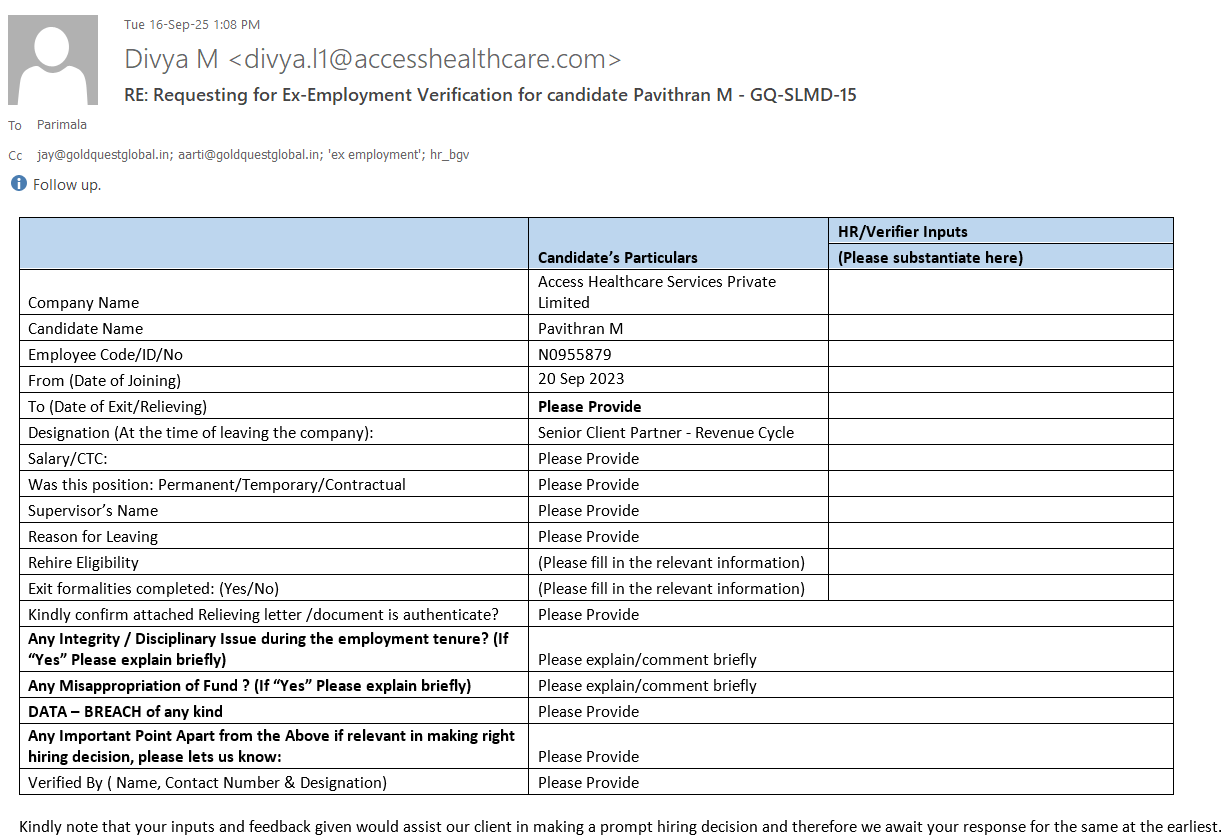Click the closing Kindly note paragraph
Viewport: 1227px width, 840px height.
(620, 826)
